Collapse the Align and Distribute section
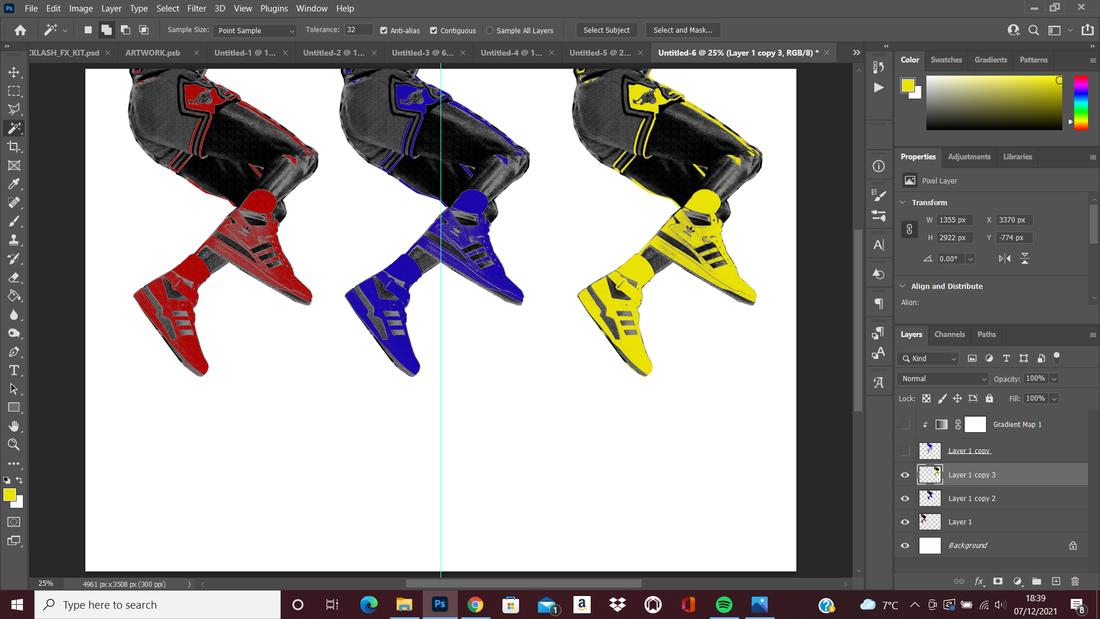 (x=903, y=286)
